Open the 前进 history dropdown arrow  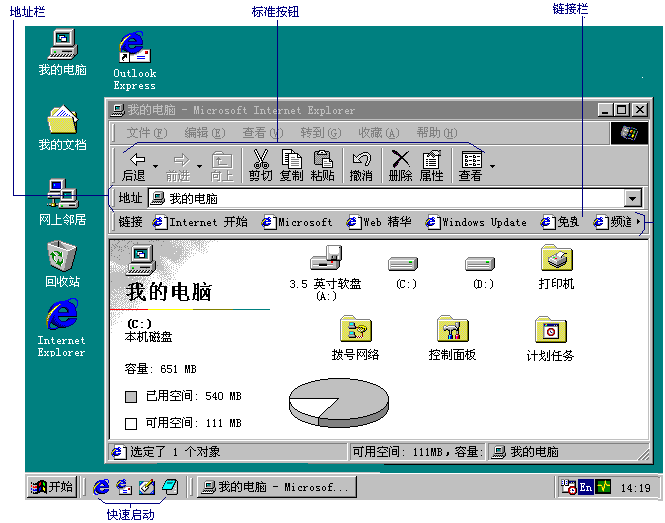click(x=199, y=167)
